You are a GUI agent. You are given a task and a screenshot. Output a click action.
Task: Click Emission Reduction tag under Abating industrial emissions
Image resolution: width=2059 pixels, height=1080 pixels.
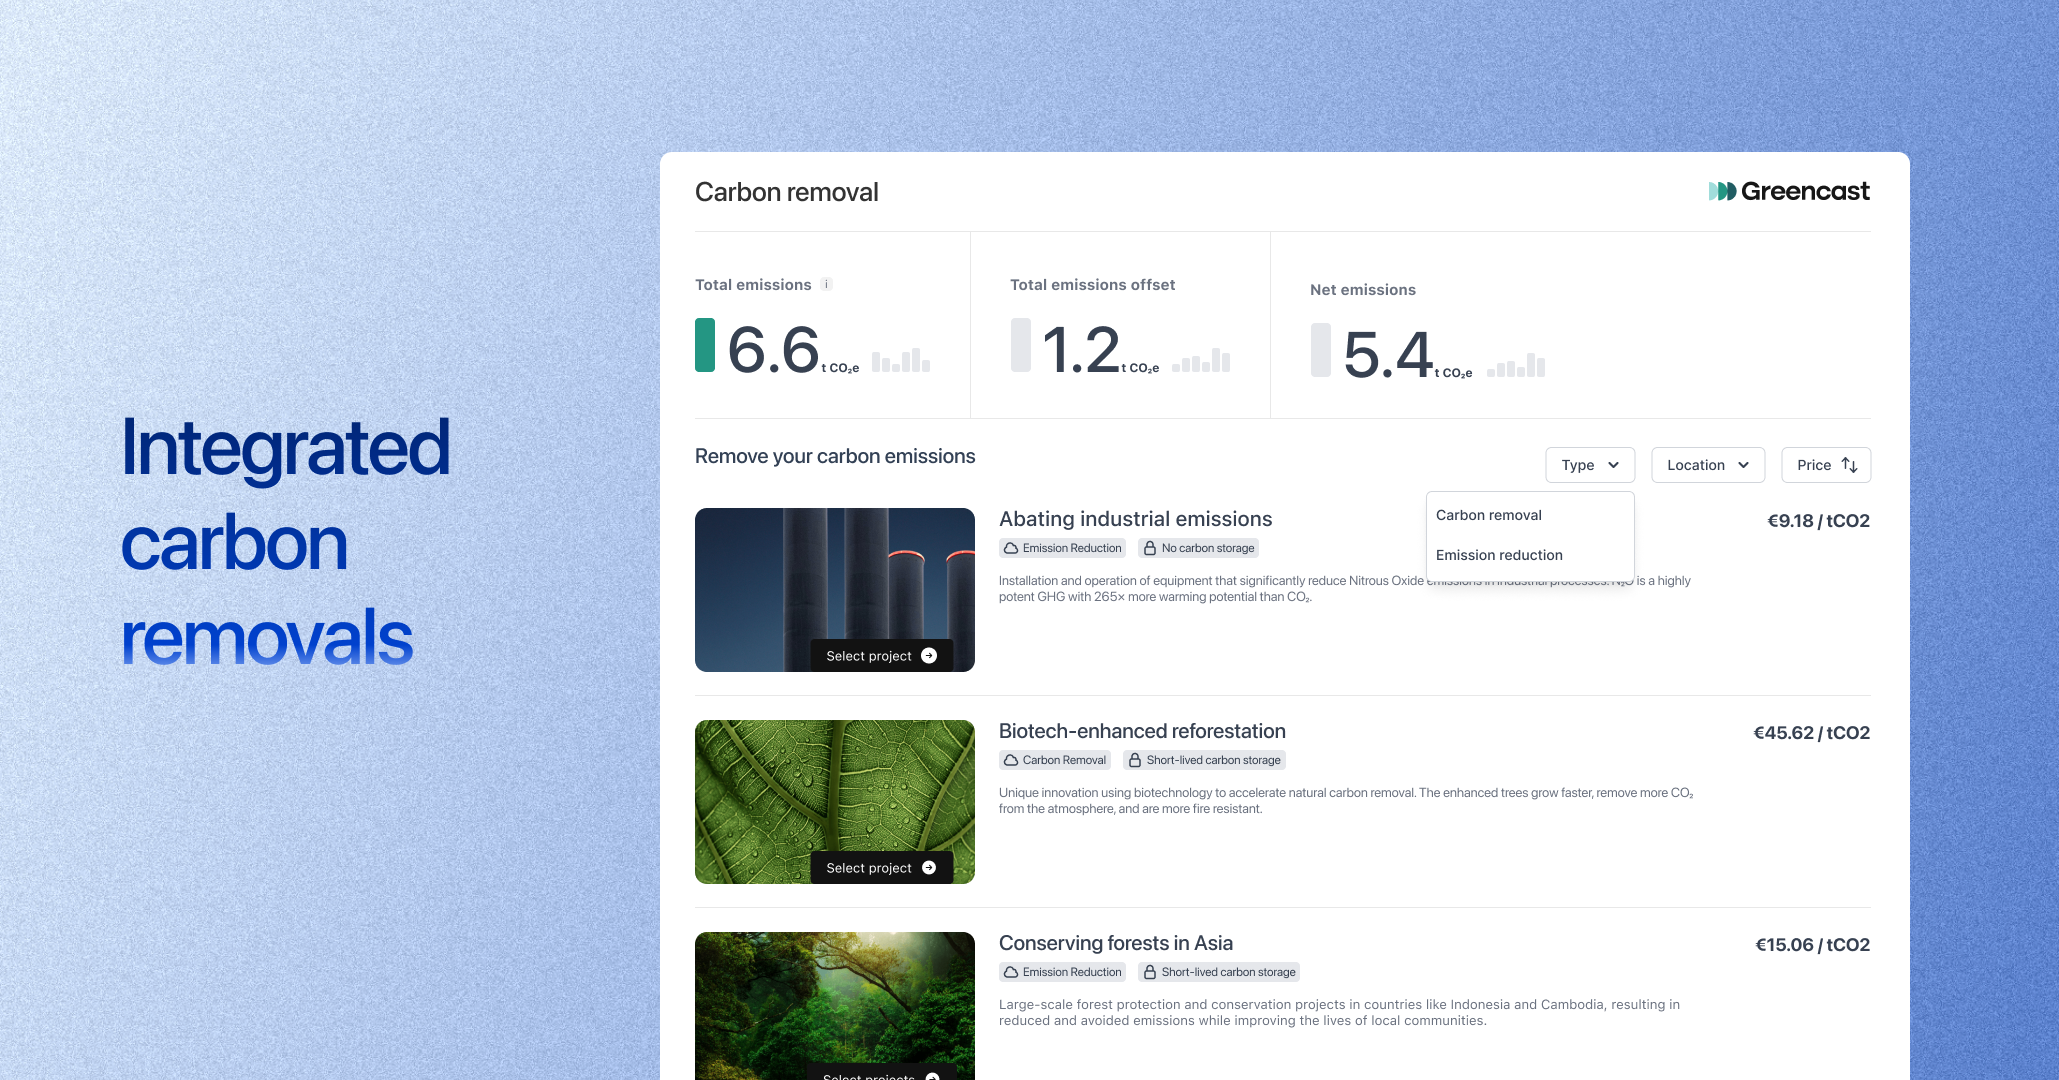pos(1062,548)
